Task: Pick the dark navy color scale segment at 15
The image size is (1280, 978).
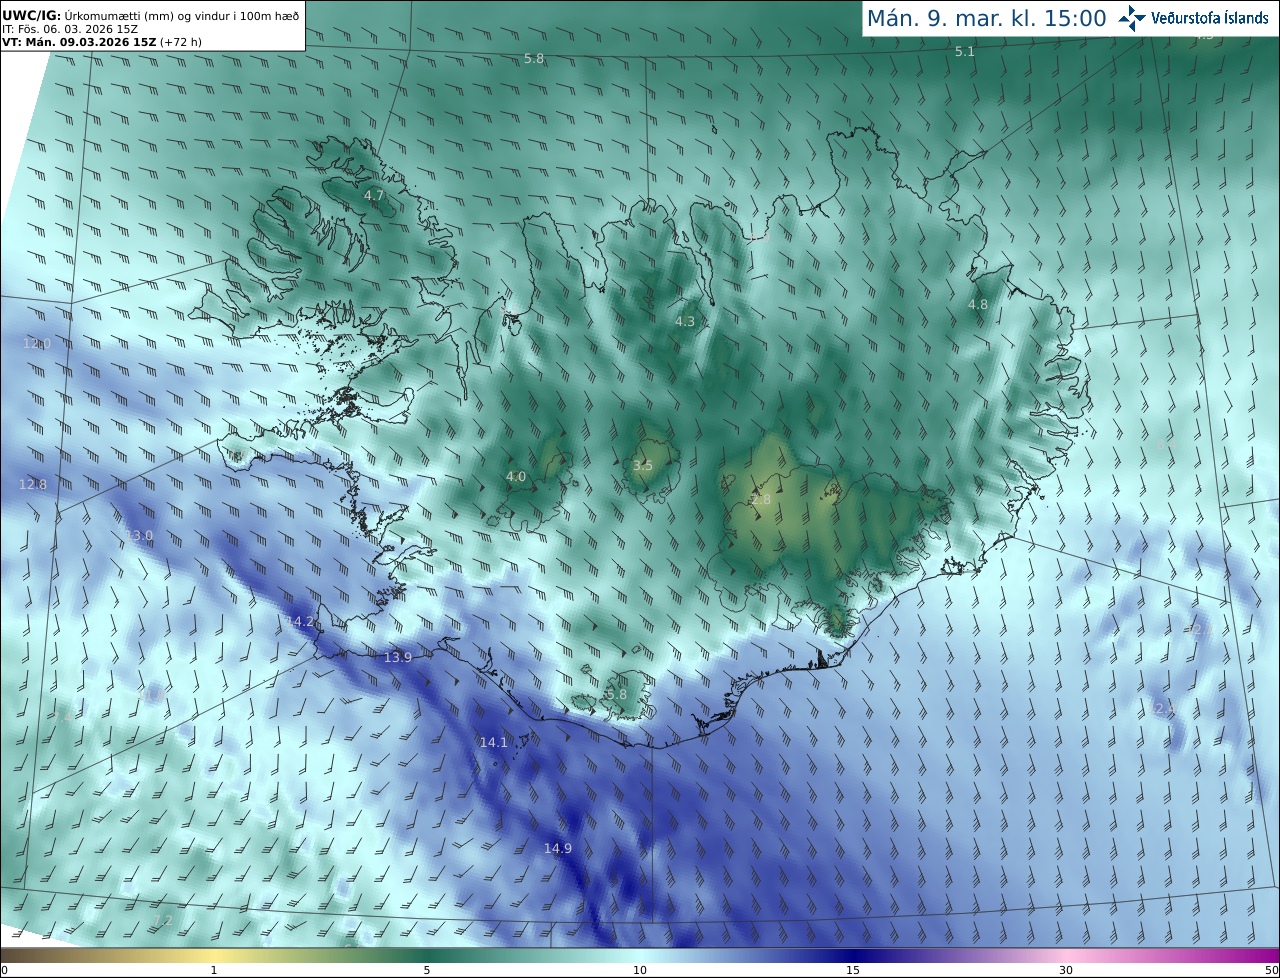Action: [x=853, y=955]
